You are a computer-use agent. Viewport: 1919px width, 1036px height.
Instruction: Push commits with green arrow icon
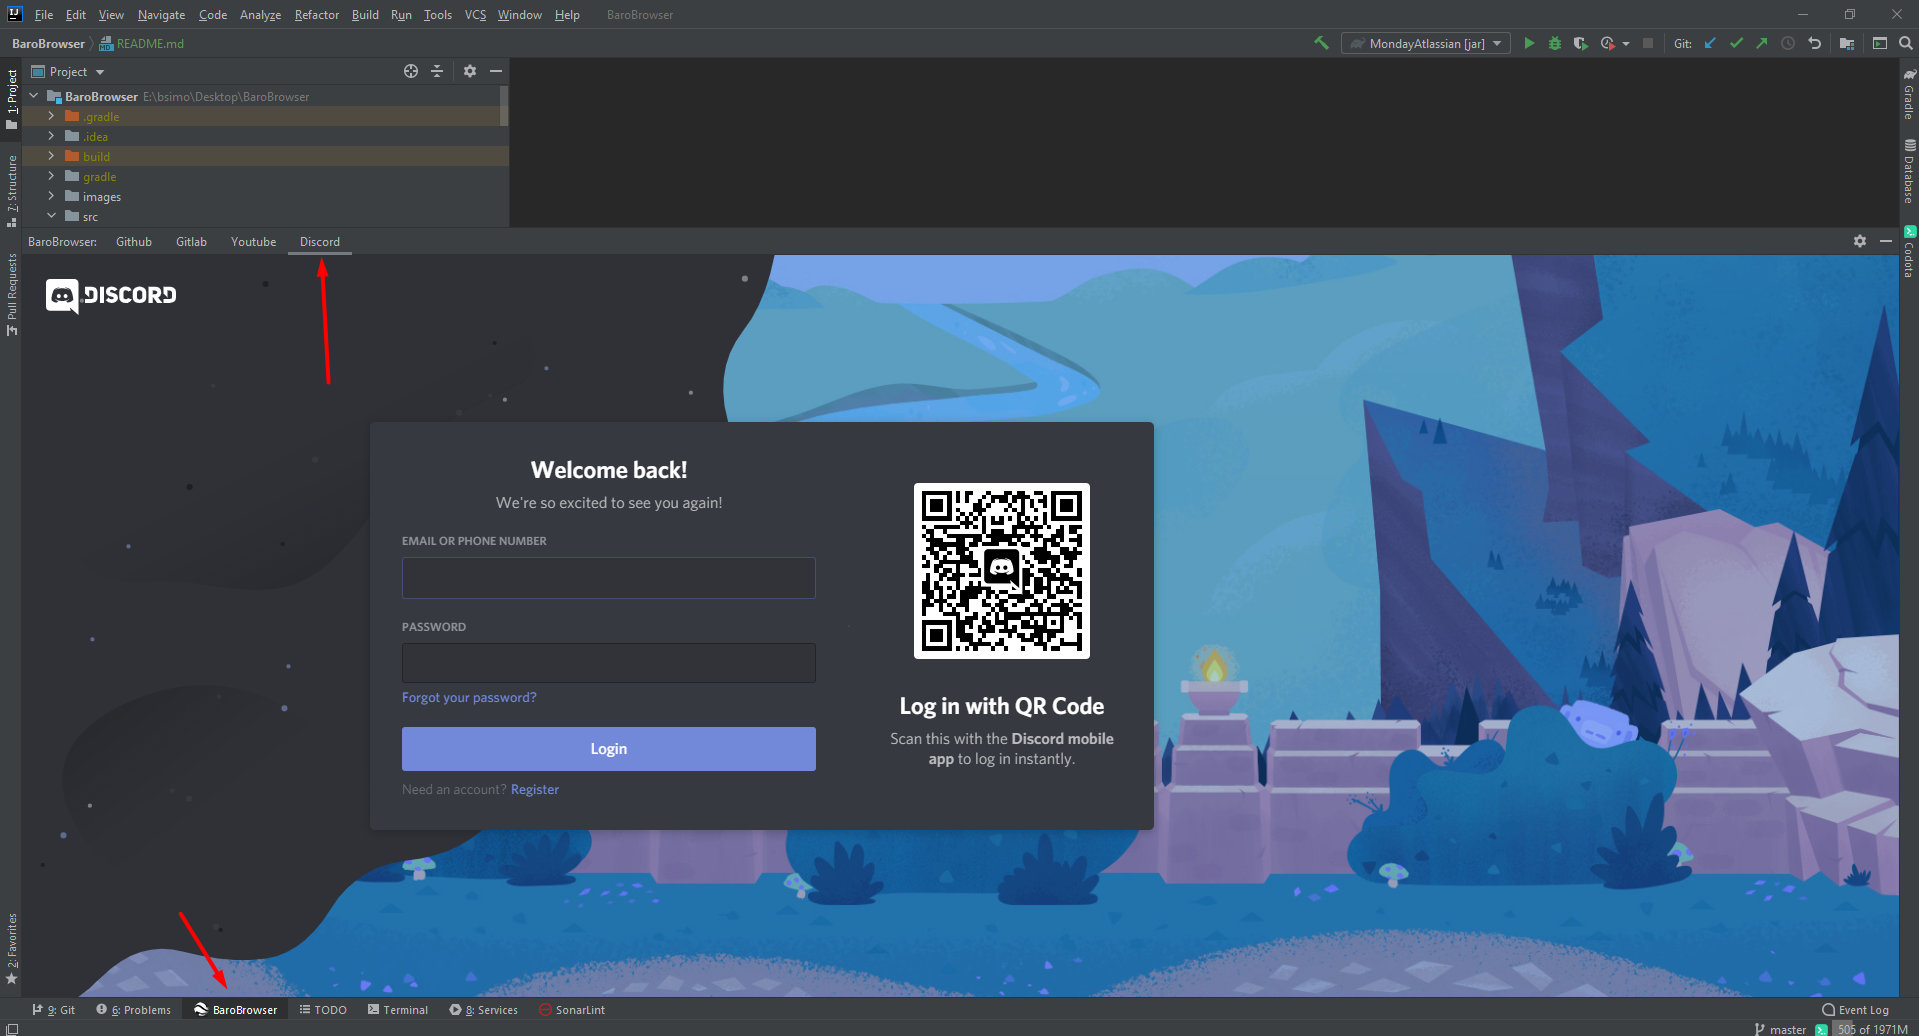(x=1762, y=43)
